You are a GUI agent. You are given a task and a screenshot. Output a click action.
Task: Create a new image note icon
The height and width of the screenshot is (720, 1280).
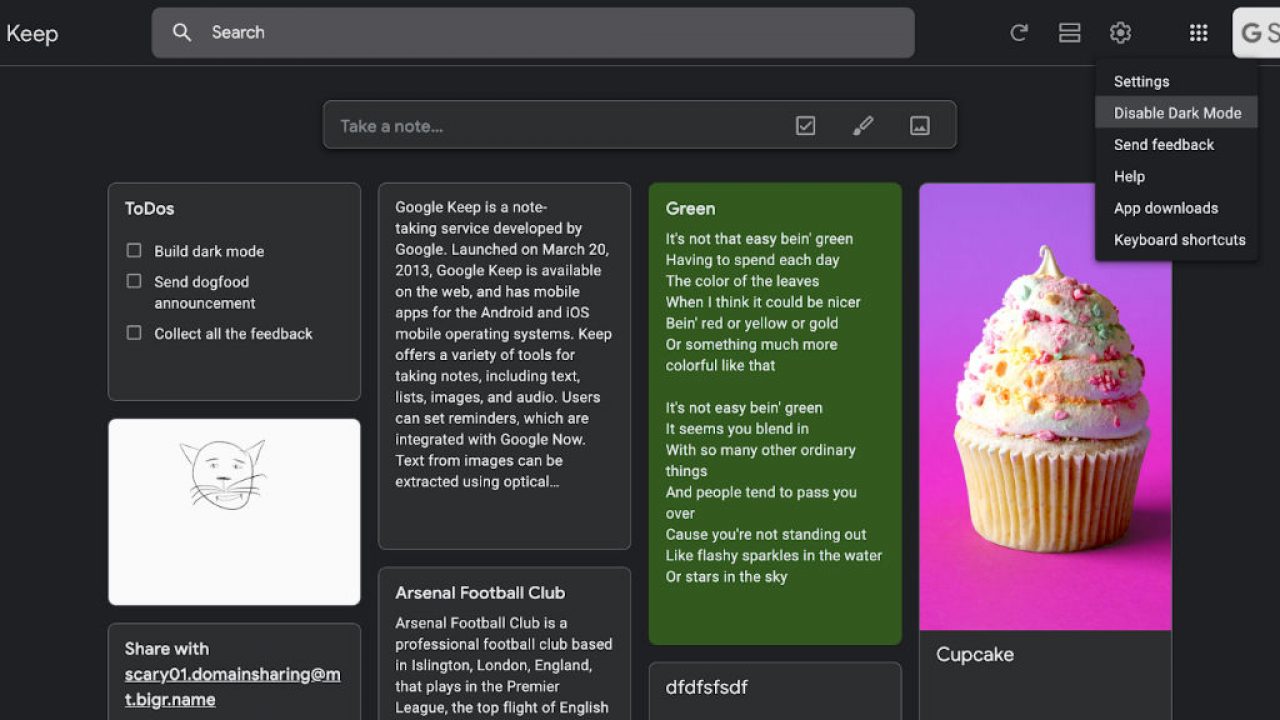point(919,126)
